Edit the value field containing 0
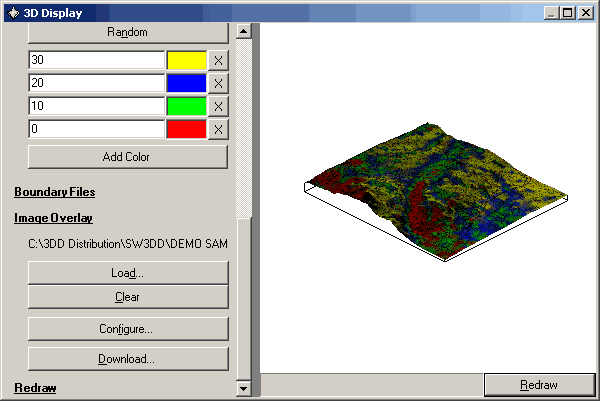 coord(96,129)
